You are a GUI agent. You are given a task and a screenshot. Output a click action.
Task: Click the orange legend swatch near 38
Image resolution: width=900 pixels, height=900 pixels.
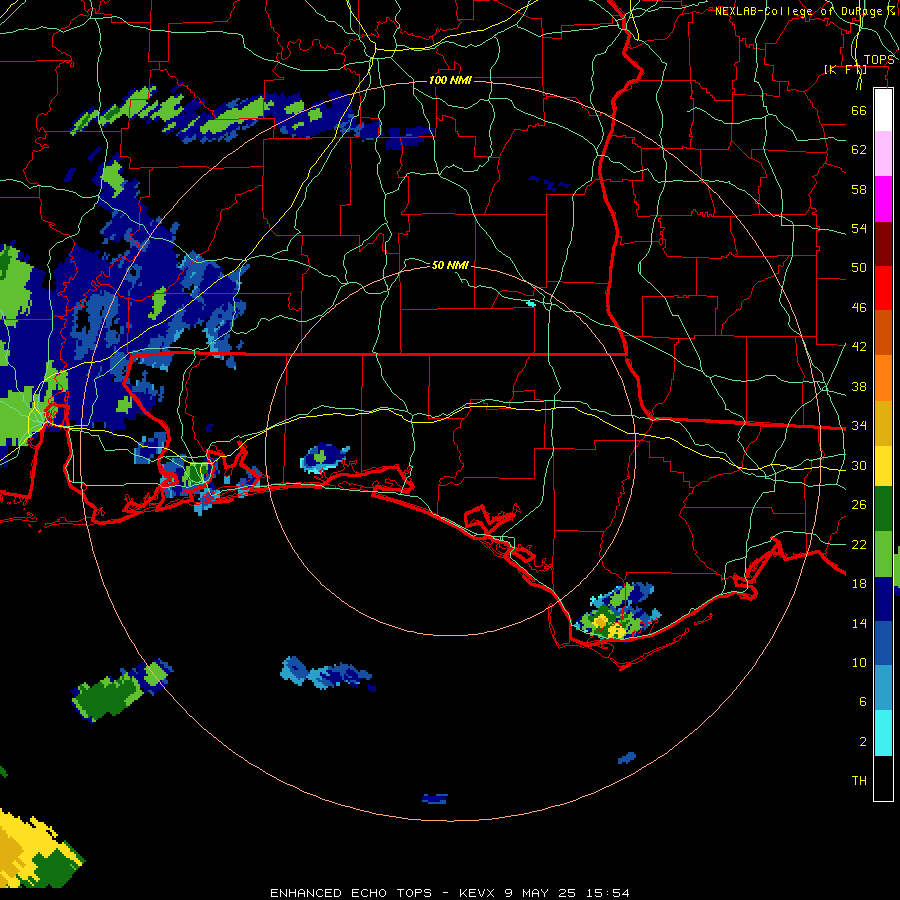coord(883,378)
